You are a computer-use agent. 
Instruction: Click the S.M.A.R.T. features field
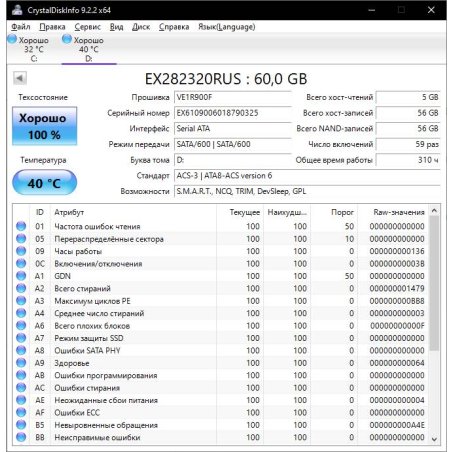point(307,191)
